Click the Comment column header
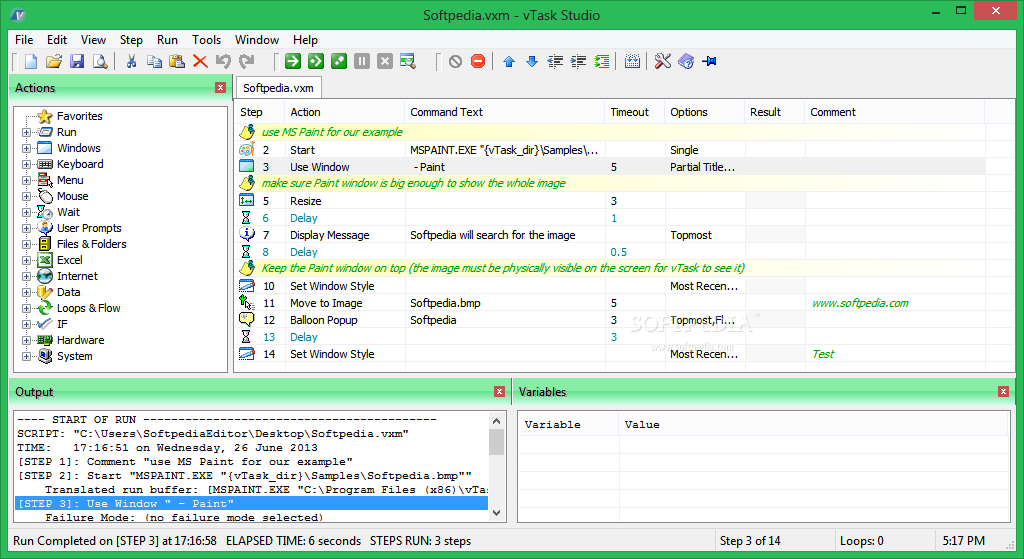 tap(894, 112)
